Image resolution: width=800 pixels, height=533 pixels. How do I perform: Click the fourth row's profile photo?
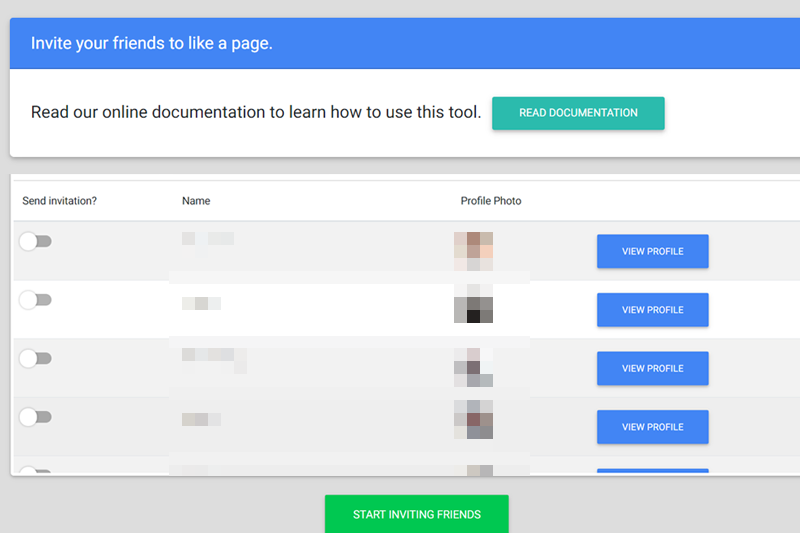pos(473,419)
